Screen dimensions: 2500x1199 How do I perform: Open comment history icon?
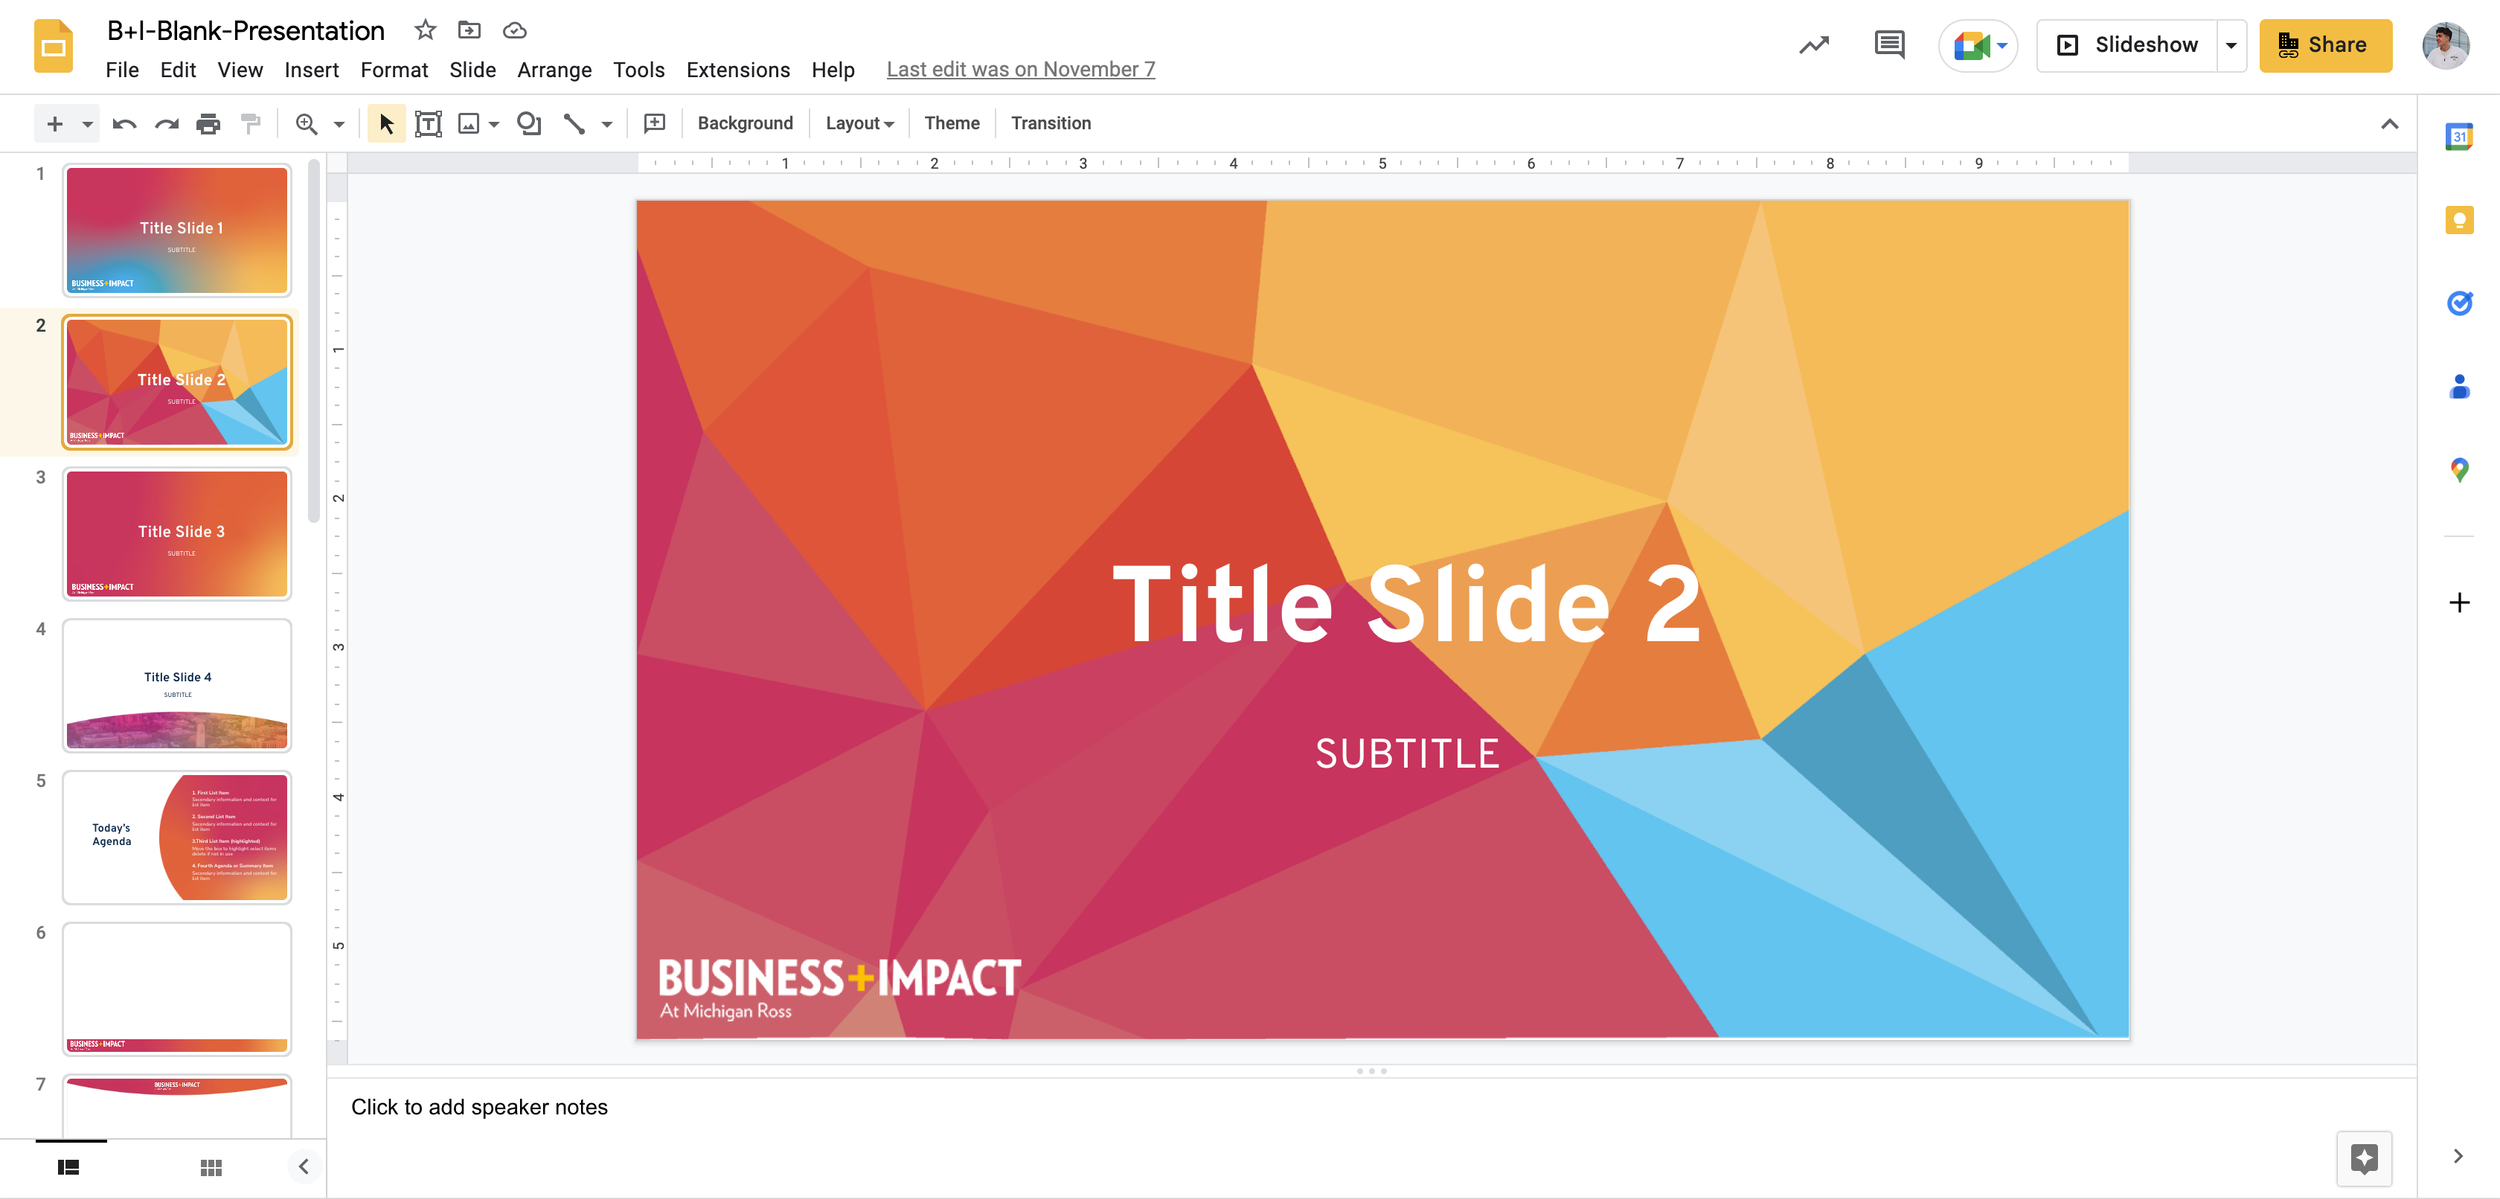(x=1889, y=45)
